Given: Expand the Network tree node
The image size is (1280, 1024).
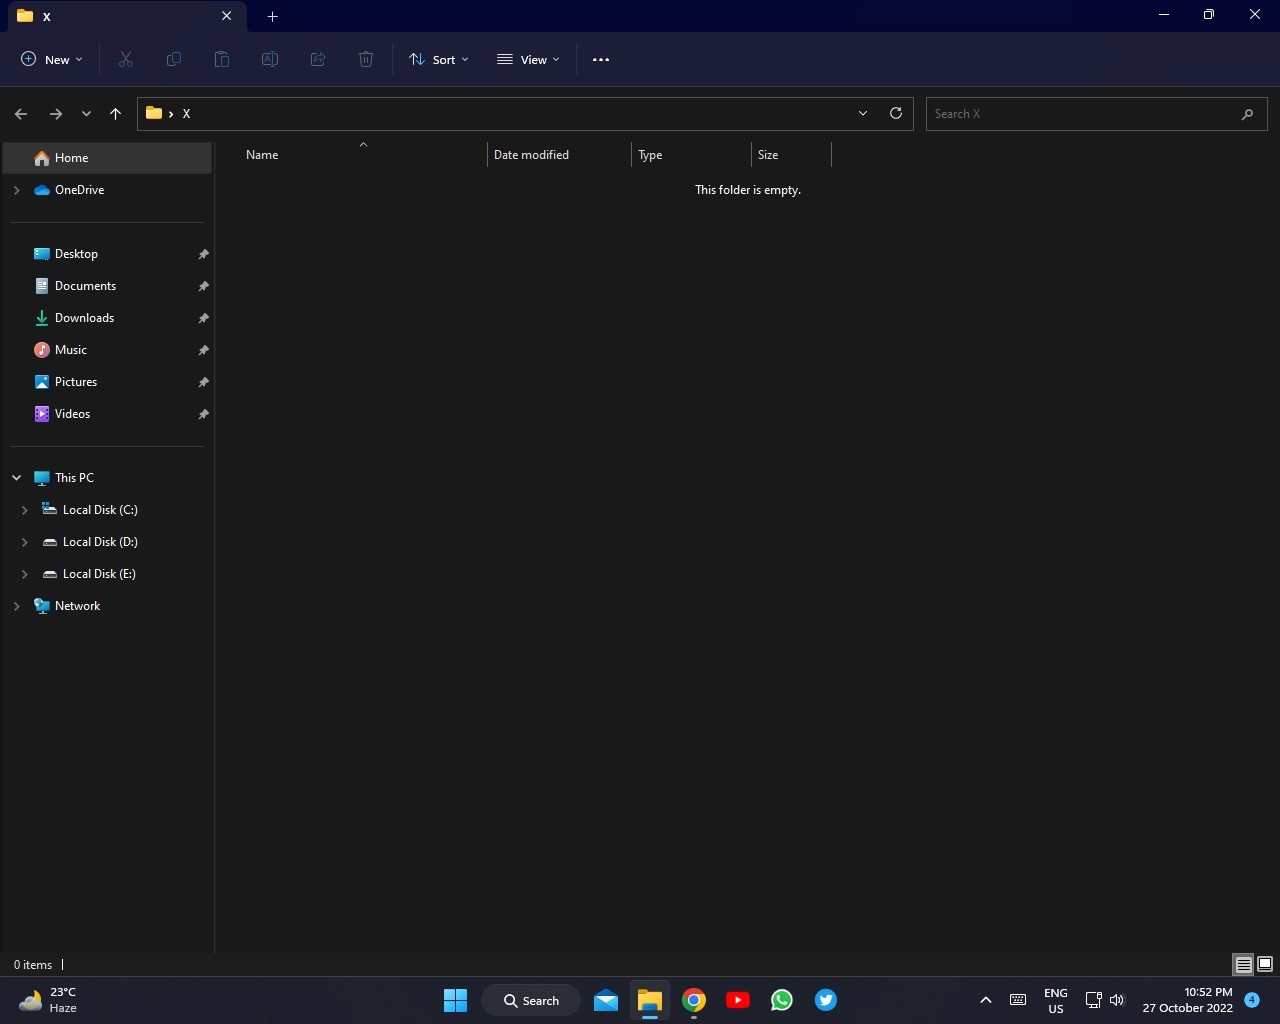Looking at the screenshot, I should click(16, 606).
